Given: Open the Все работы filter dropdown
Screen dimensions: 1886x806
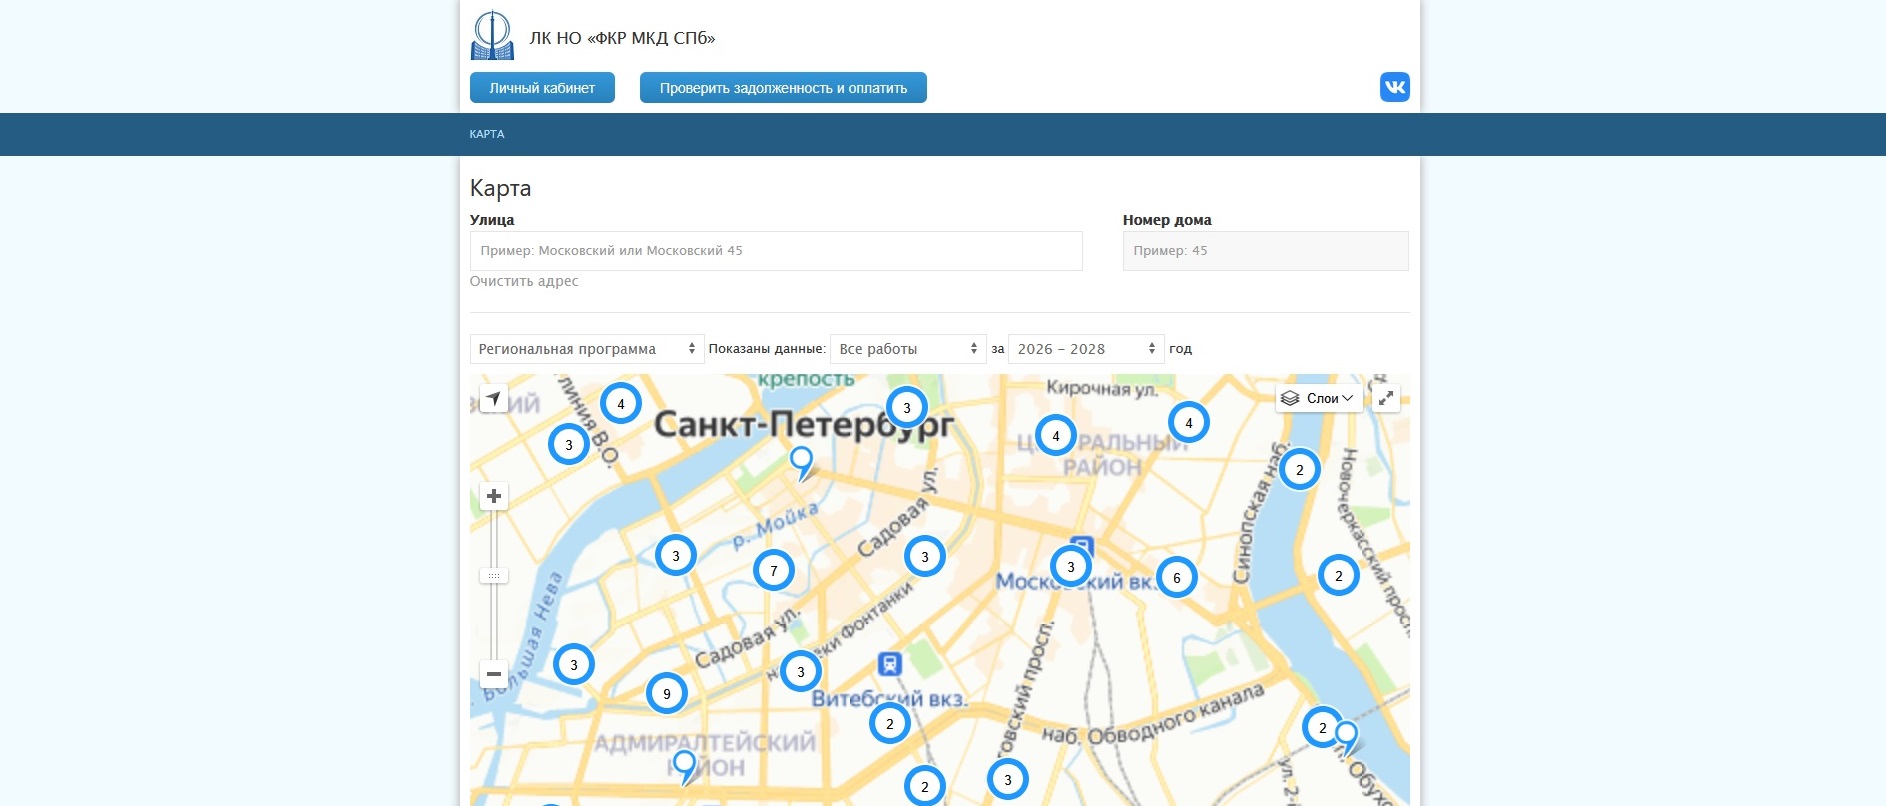Looking at the screenshot, I should click(x=908, y=349).
